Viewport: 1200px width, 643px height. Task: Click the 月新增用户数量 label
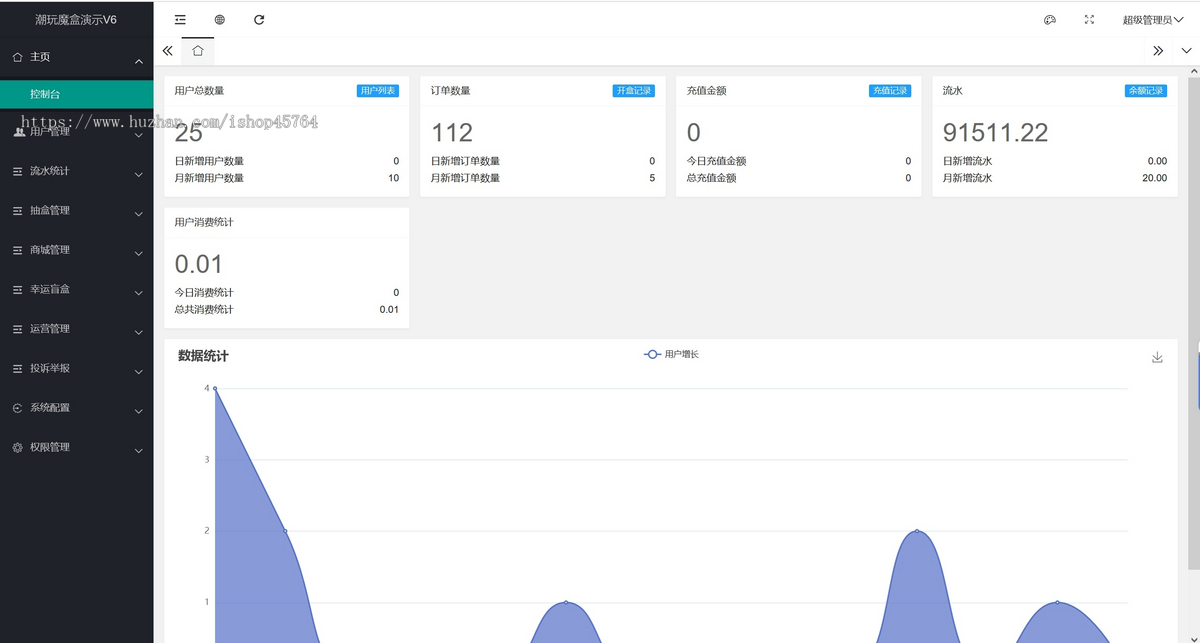click(x=209, y=178)
